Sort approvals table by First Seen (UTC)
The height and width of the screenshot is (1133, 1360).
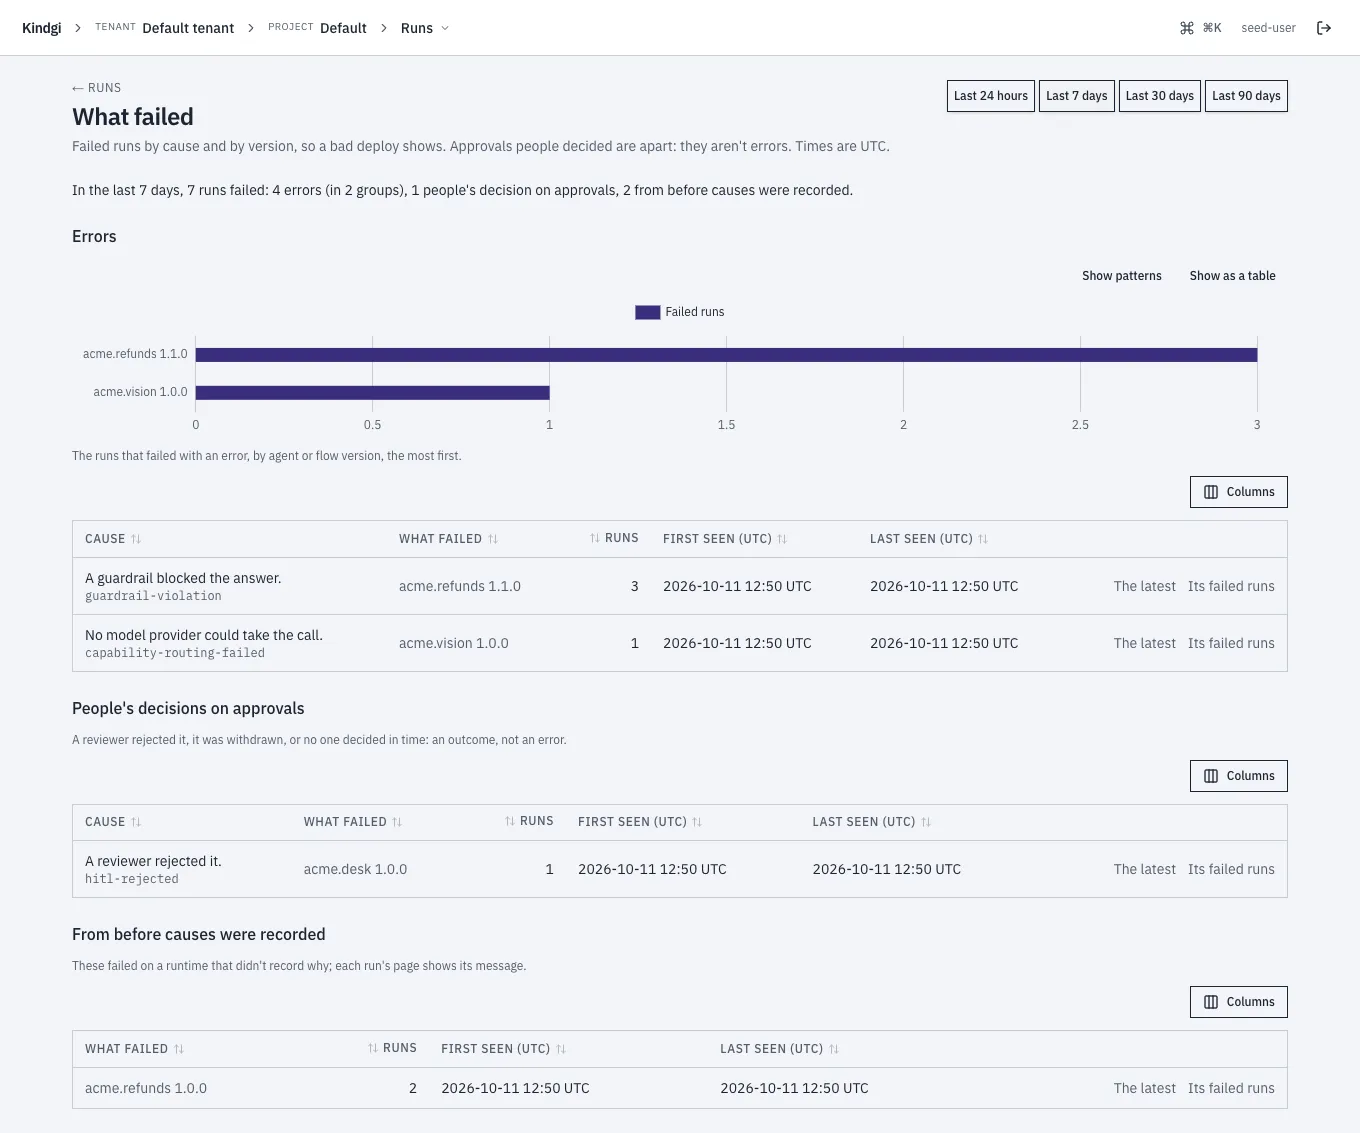click(640, 822)
